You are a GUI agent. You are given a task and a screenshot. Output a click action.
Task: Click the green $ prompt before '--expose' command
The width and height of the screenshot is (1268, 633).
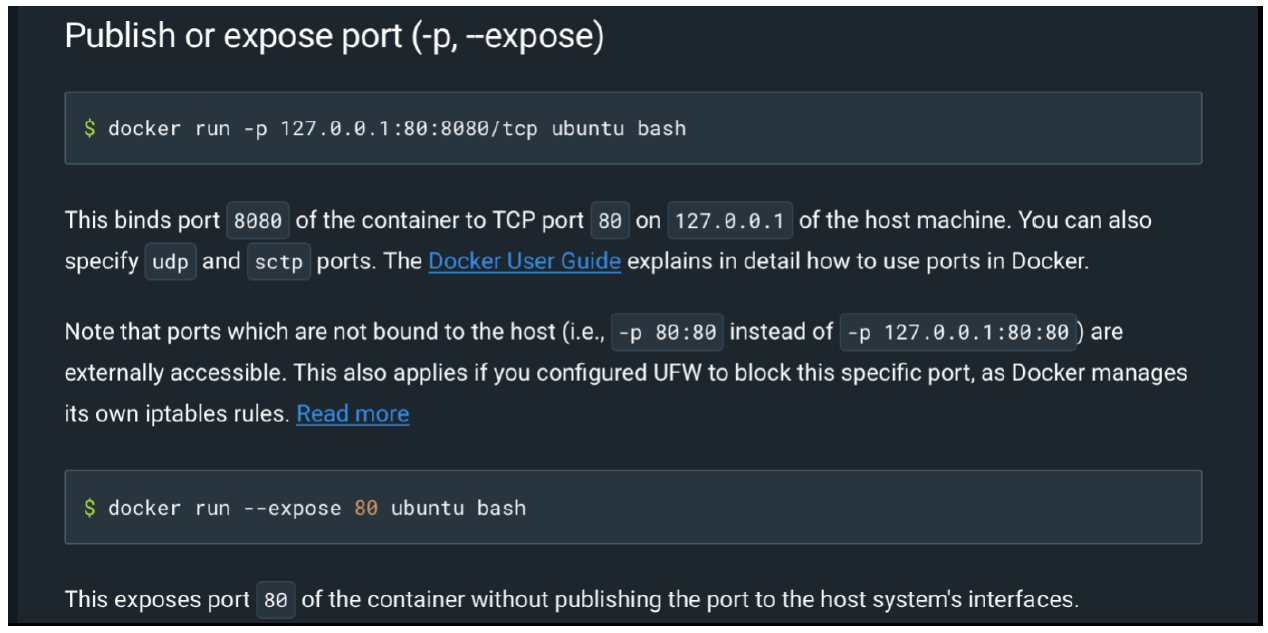90,508
